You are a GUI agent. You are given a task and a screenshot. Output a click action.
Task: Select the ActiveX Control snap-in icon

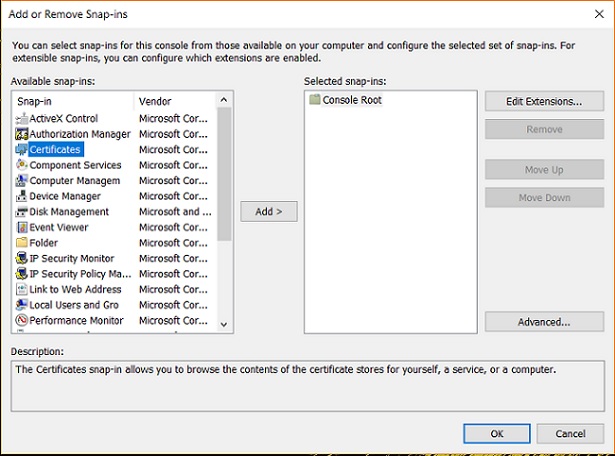pos(22,119)
